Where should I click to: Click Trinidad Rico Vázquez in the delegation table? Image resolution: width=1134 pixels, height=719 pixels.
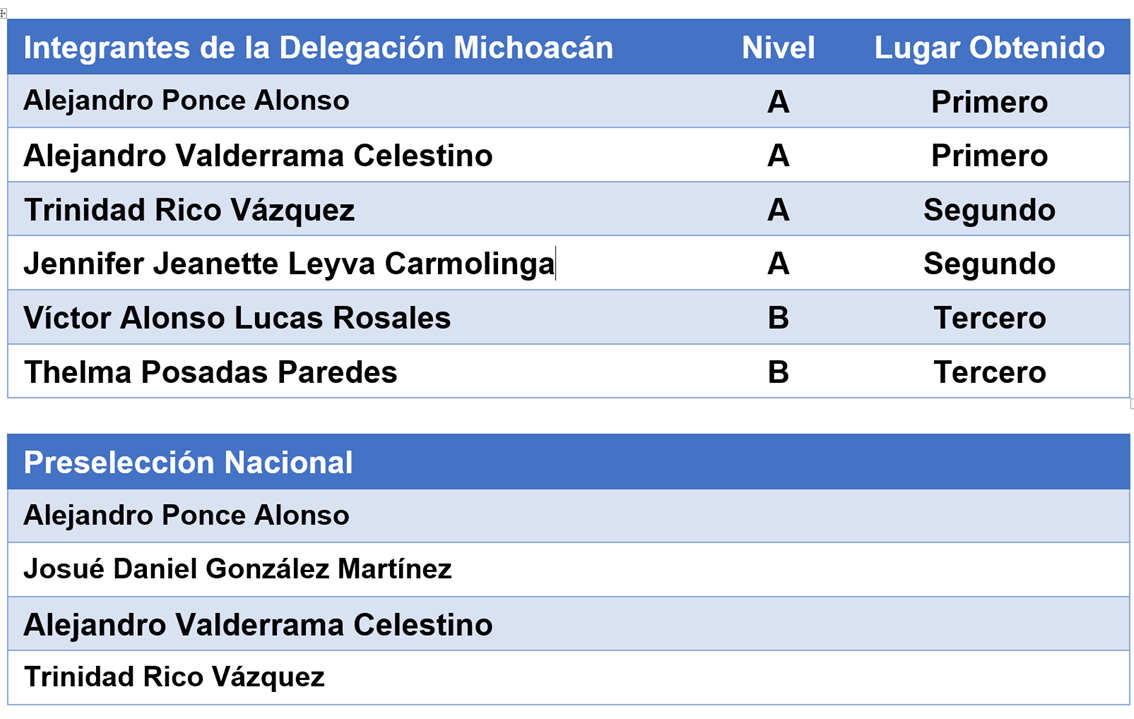(189, 210)
